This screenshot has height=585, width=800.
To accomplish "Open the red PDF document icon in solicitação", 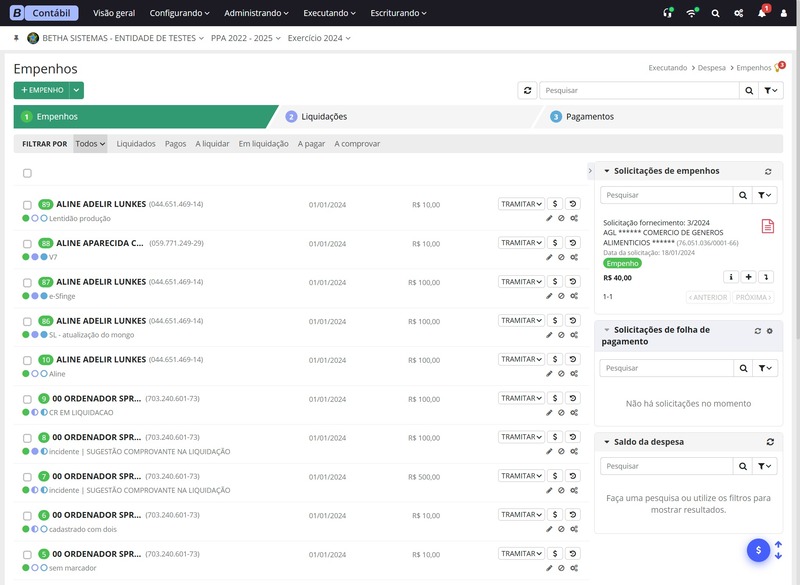I will point(767,226).
